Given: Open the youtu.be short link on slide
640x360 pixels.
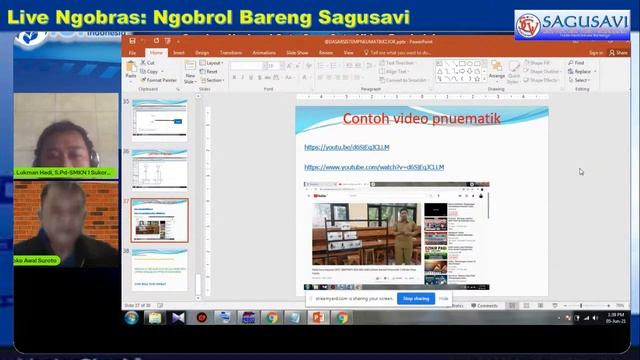Looking at the screenshot, I should (x=347, y=147).
